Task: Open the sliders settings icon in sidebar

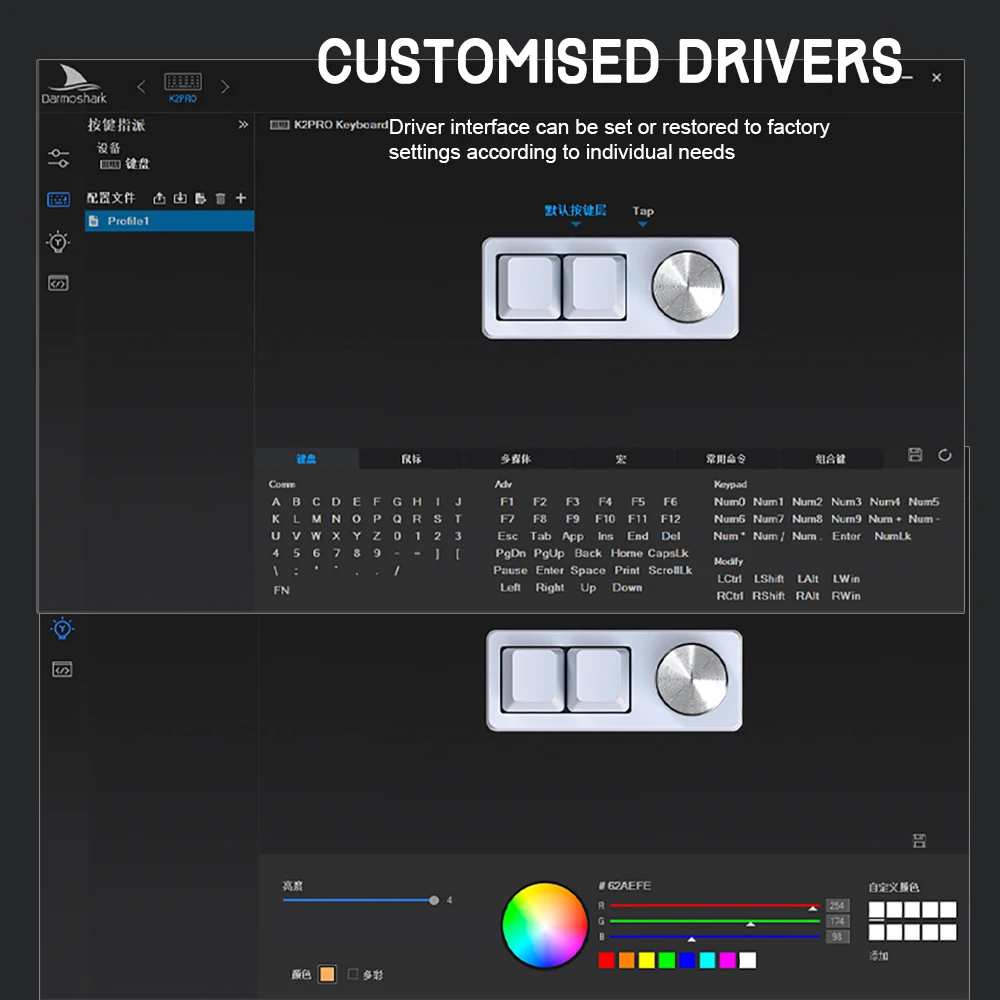Action: click(x=58, y=158)
